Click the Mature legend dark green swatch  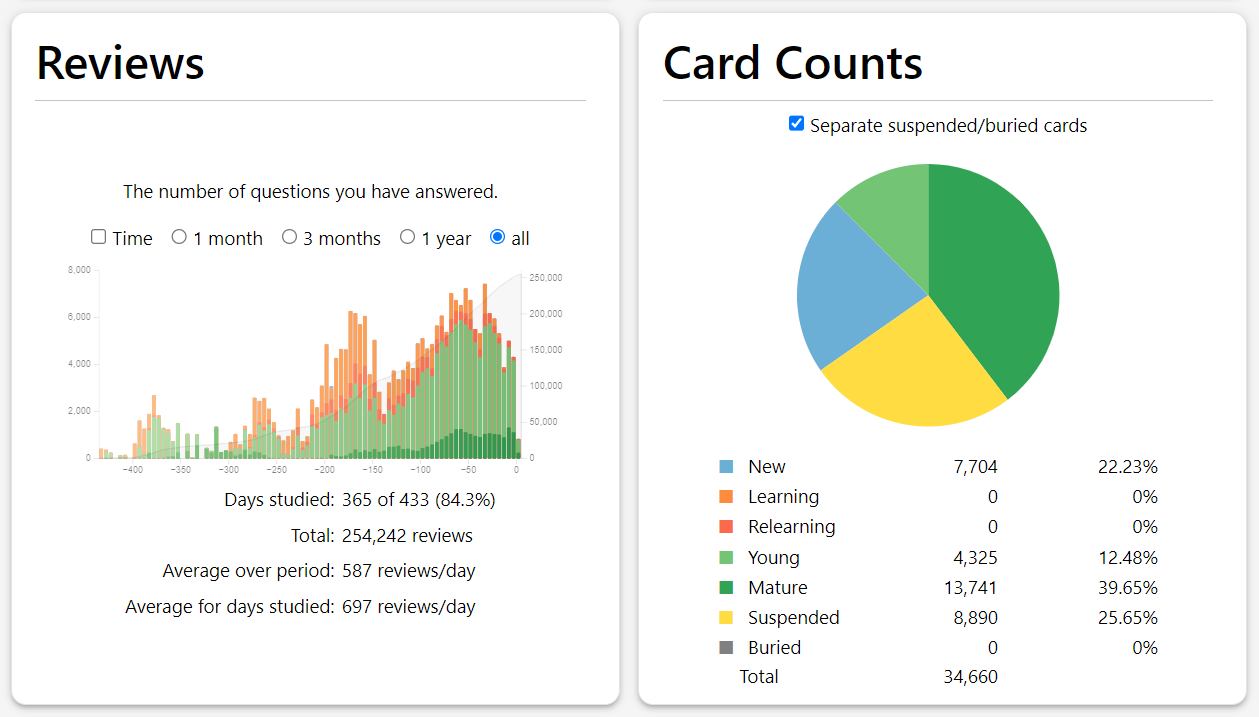click(726, 587)
